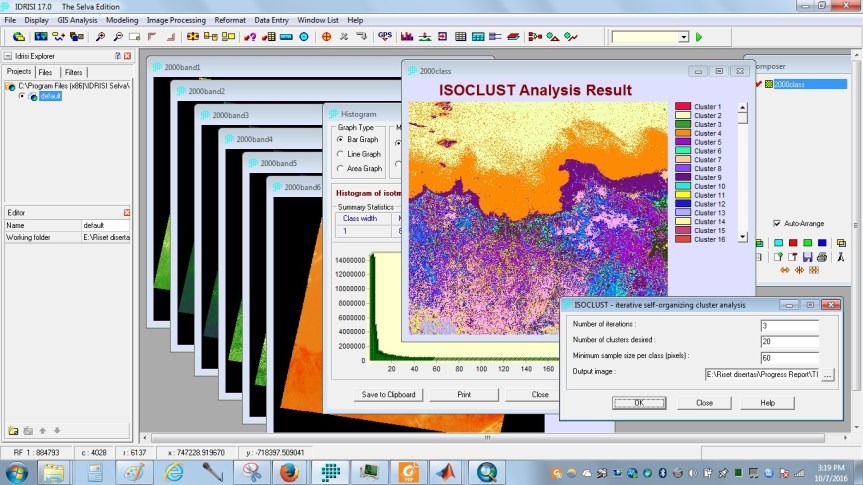This screenshot has width=863, height=485.
Task: Click Save to Clipboard in Histogram window
Action: coord(389,395)
